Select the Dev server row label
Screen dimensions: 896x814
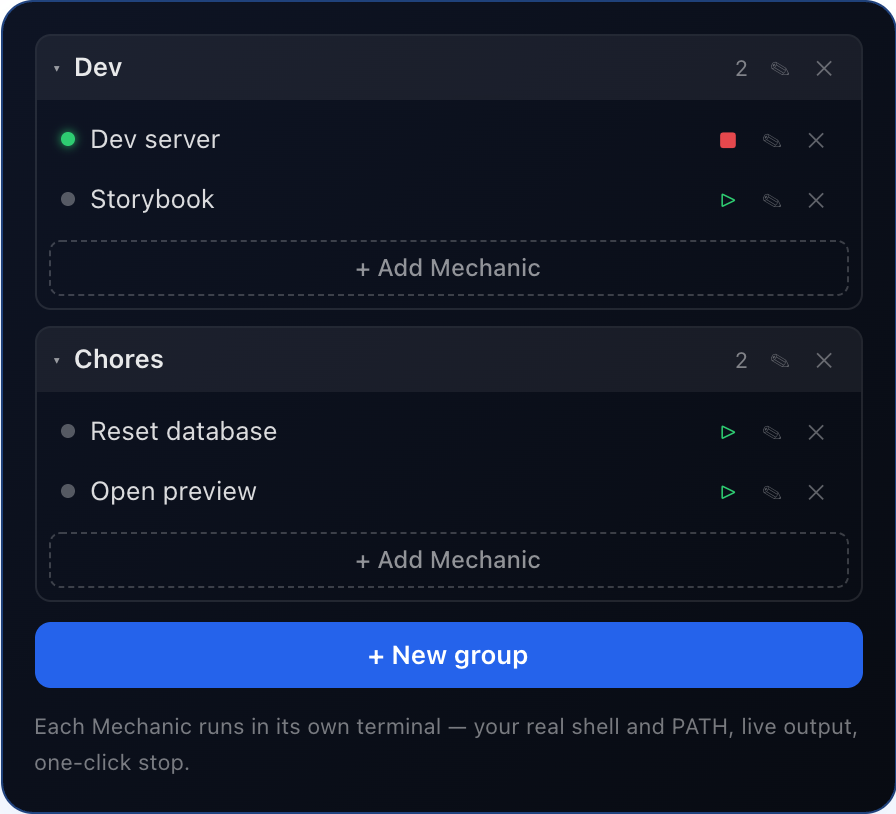tap(155, 139)
